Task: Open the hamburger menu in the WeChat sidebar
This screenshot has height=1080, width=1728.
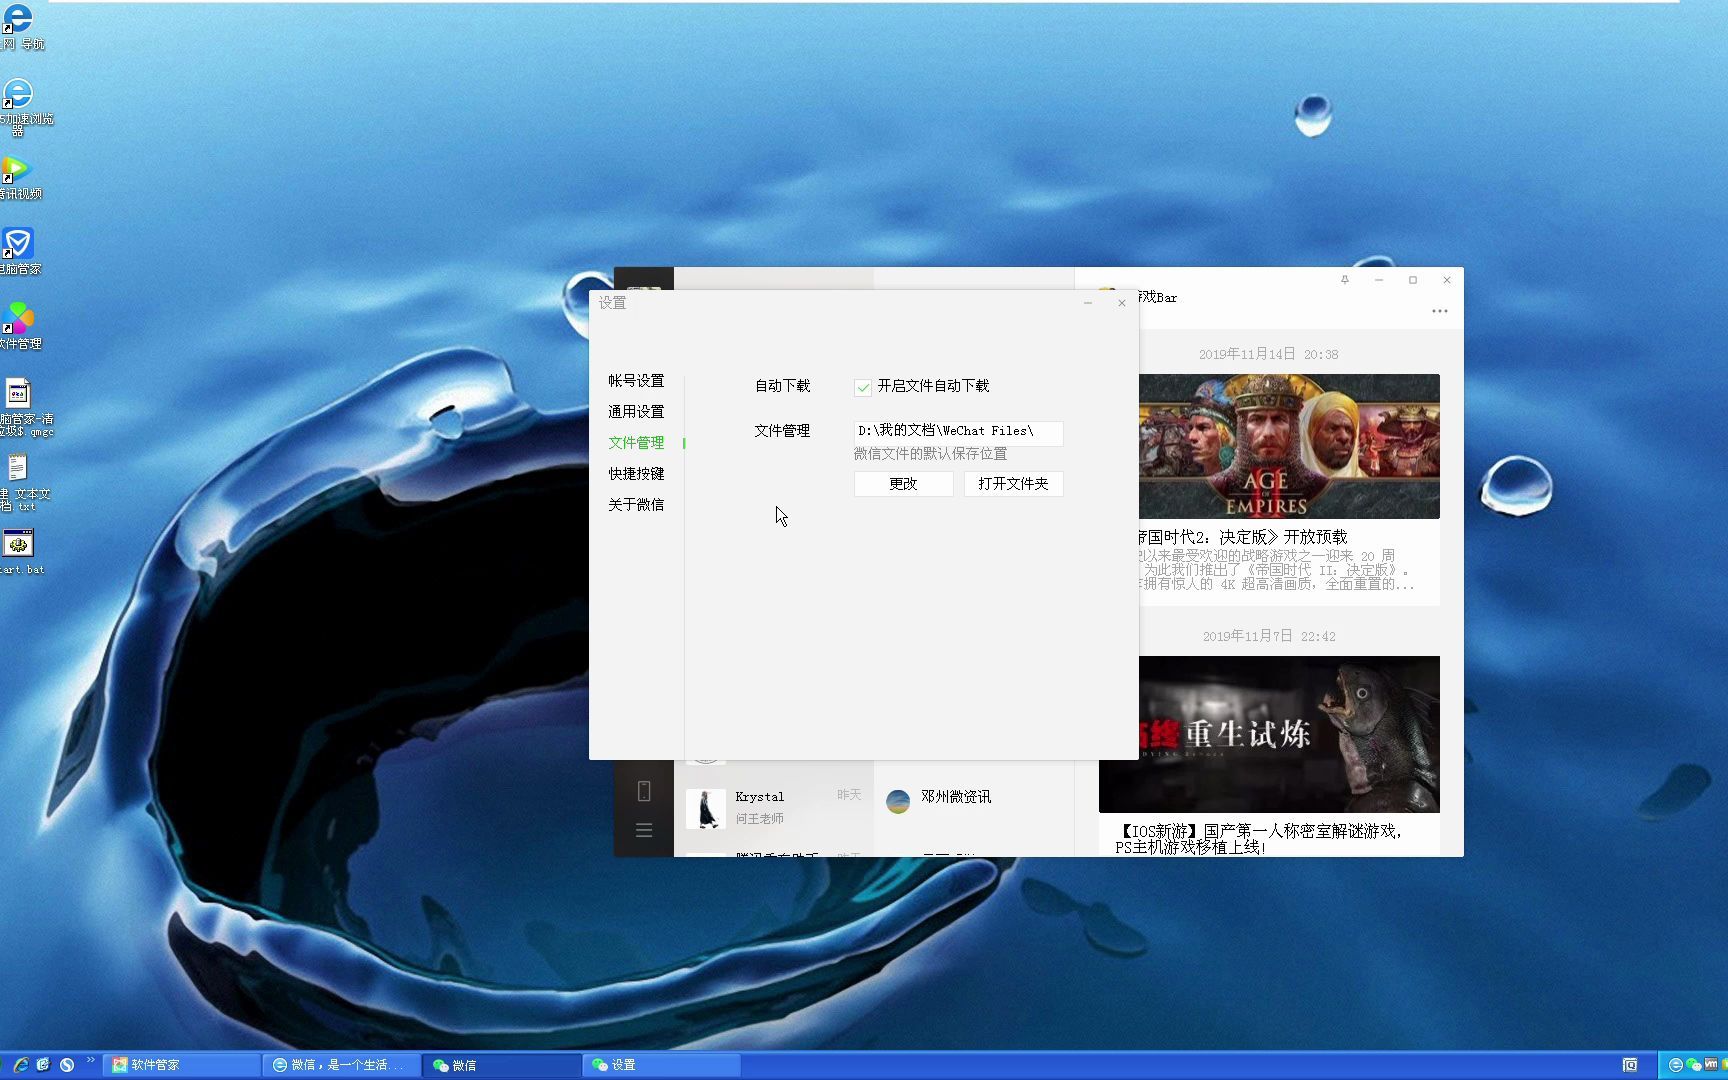Action: point(644,830)
